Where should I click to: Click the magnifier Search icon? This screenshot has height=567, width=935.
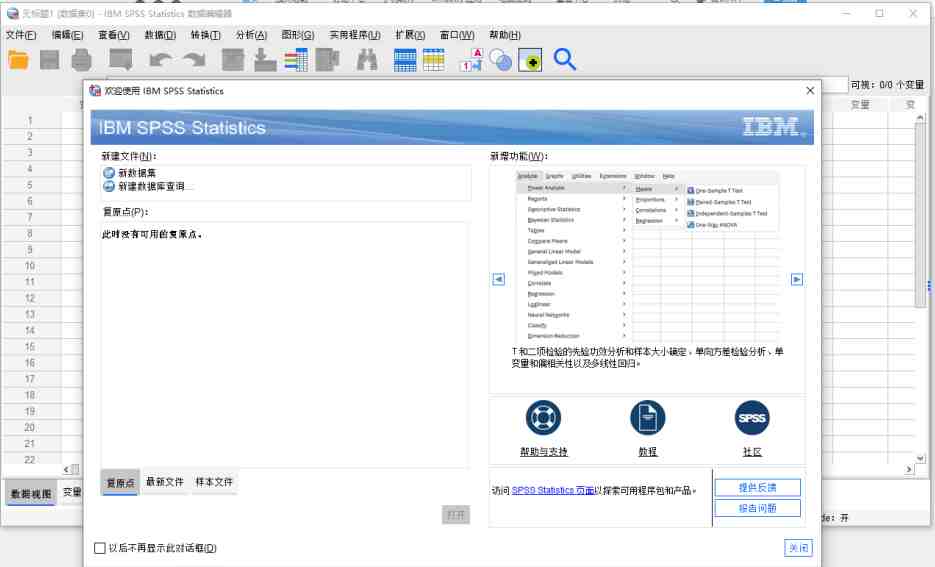tap(564, 60)
